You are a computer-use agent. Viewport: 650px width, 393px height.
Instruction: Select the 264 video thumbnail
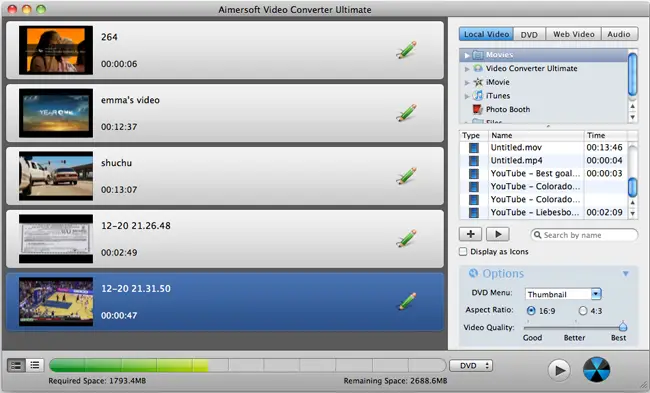tap(56, 50)
